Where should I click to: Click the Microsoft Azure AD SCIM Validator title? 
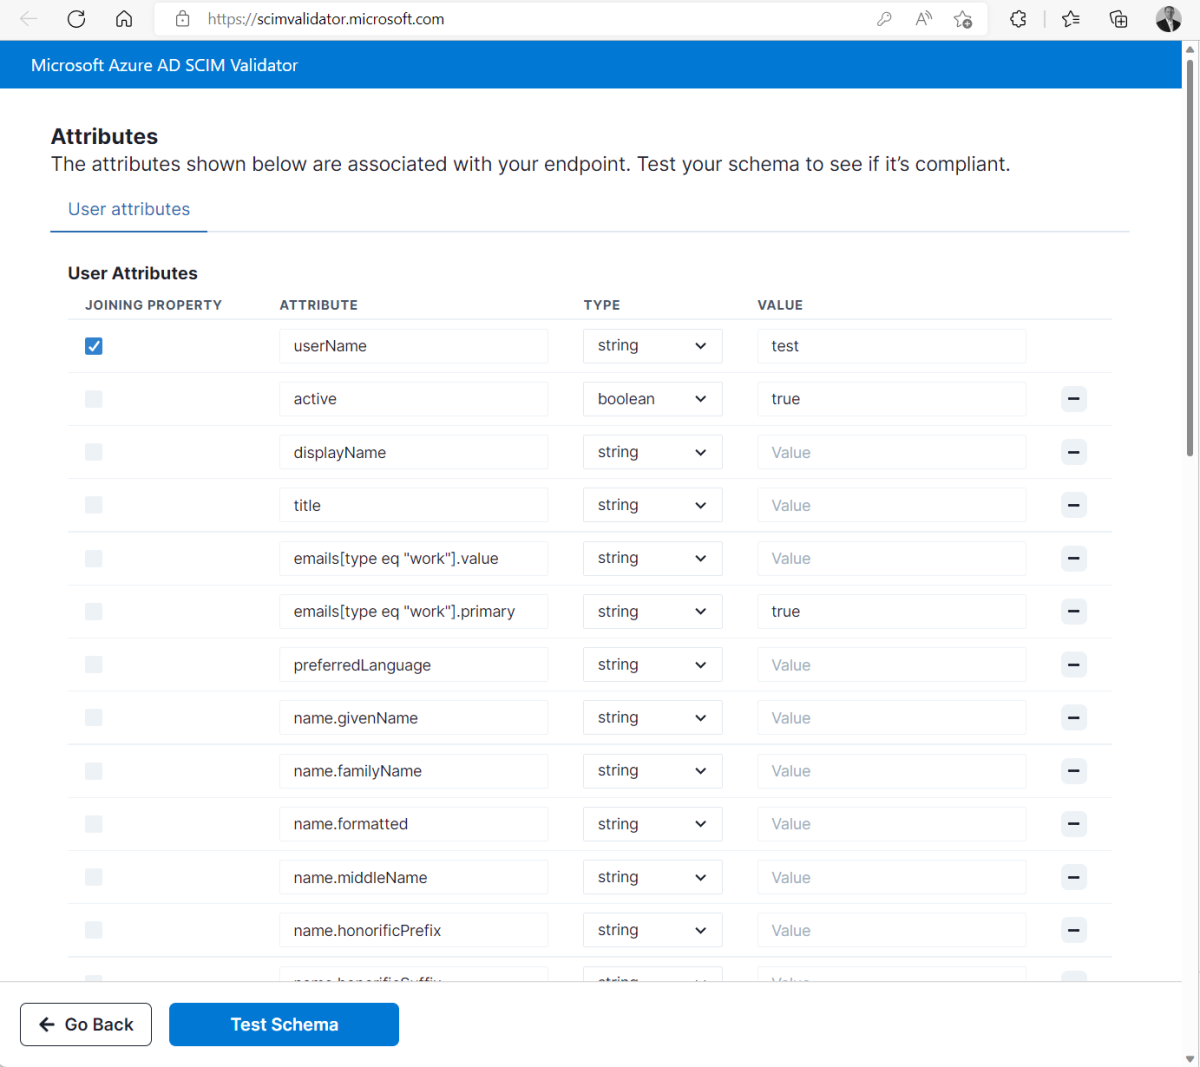[x=164, y=65]
